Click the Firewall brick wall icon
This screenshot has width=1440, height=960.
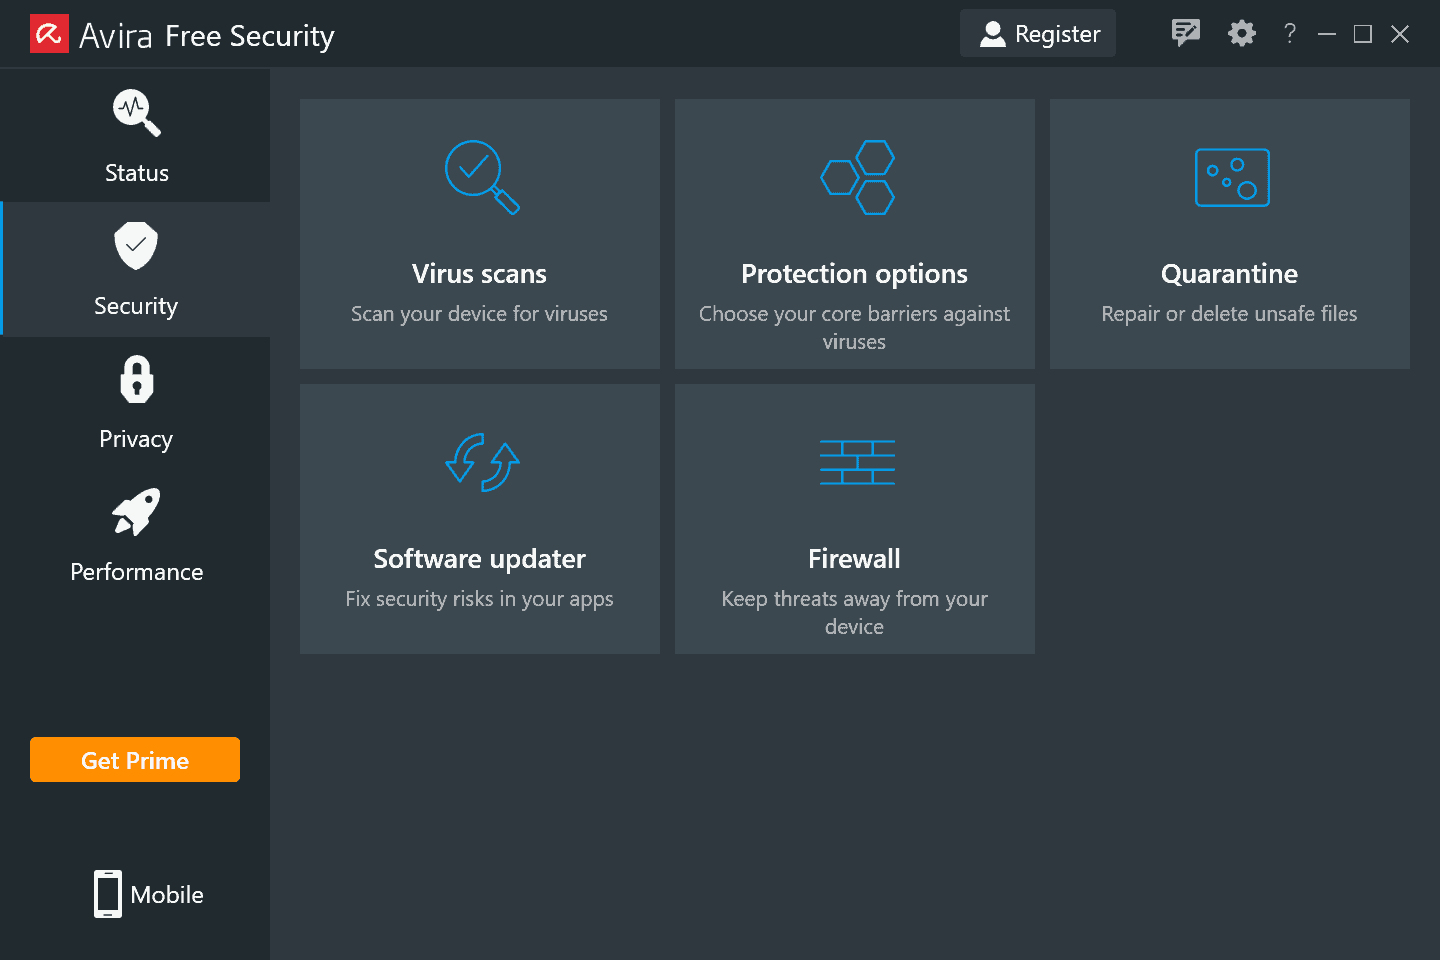[x=857, y=462]
